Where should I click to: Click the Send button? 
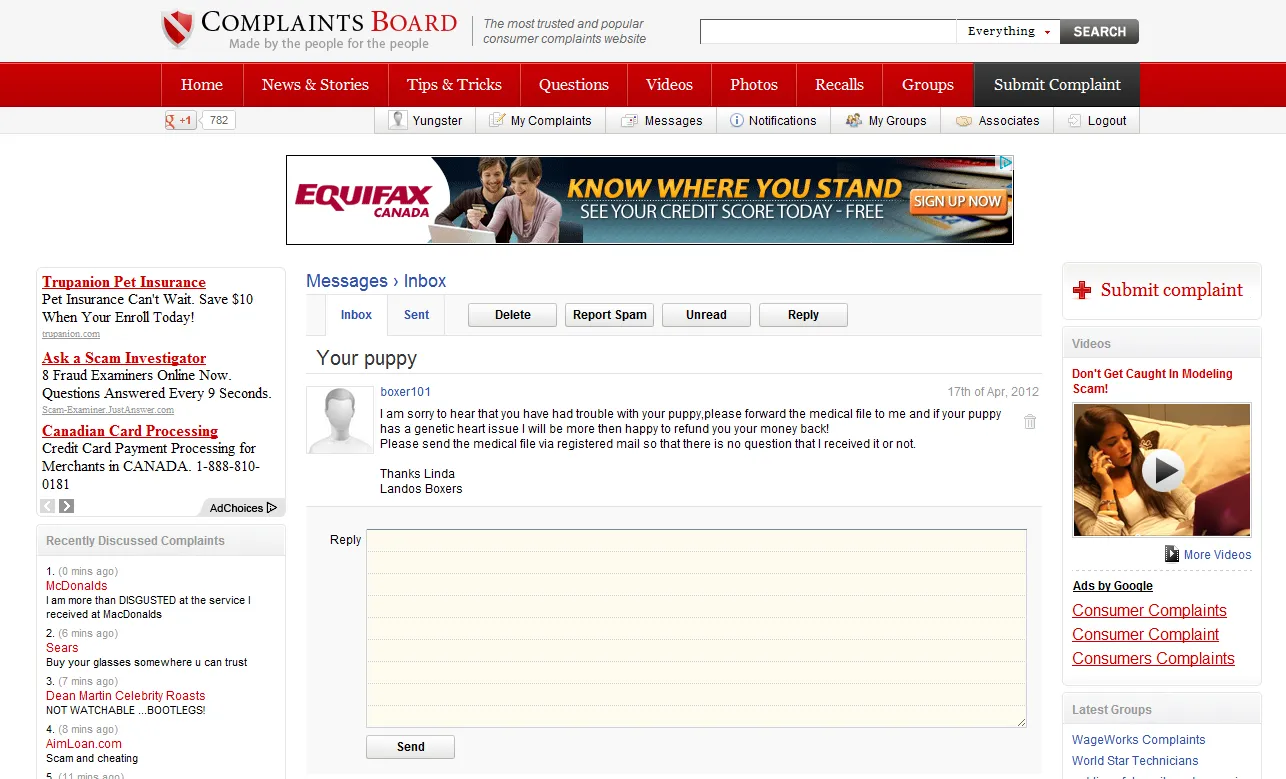(x=410, y=747)
